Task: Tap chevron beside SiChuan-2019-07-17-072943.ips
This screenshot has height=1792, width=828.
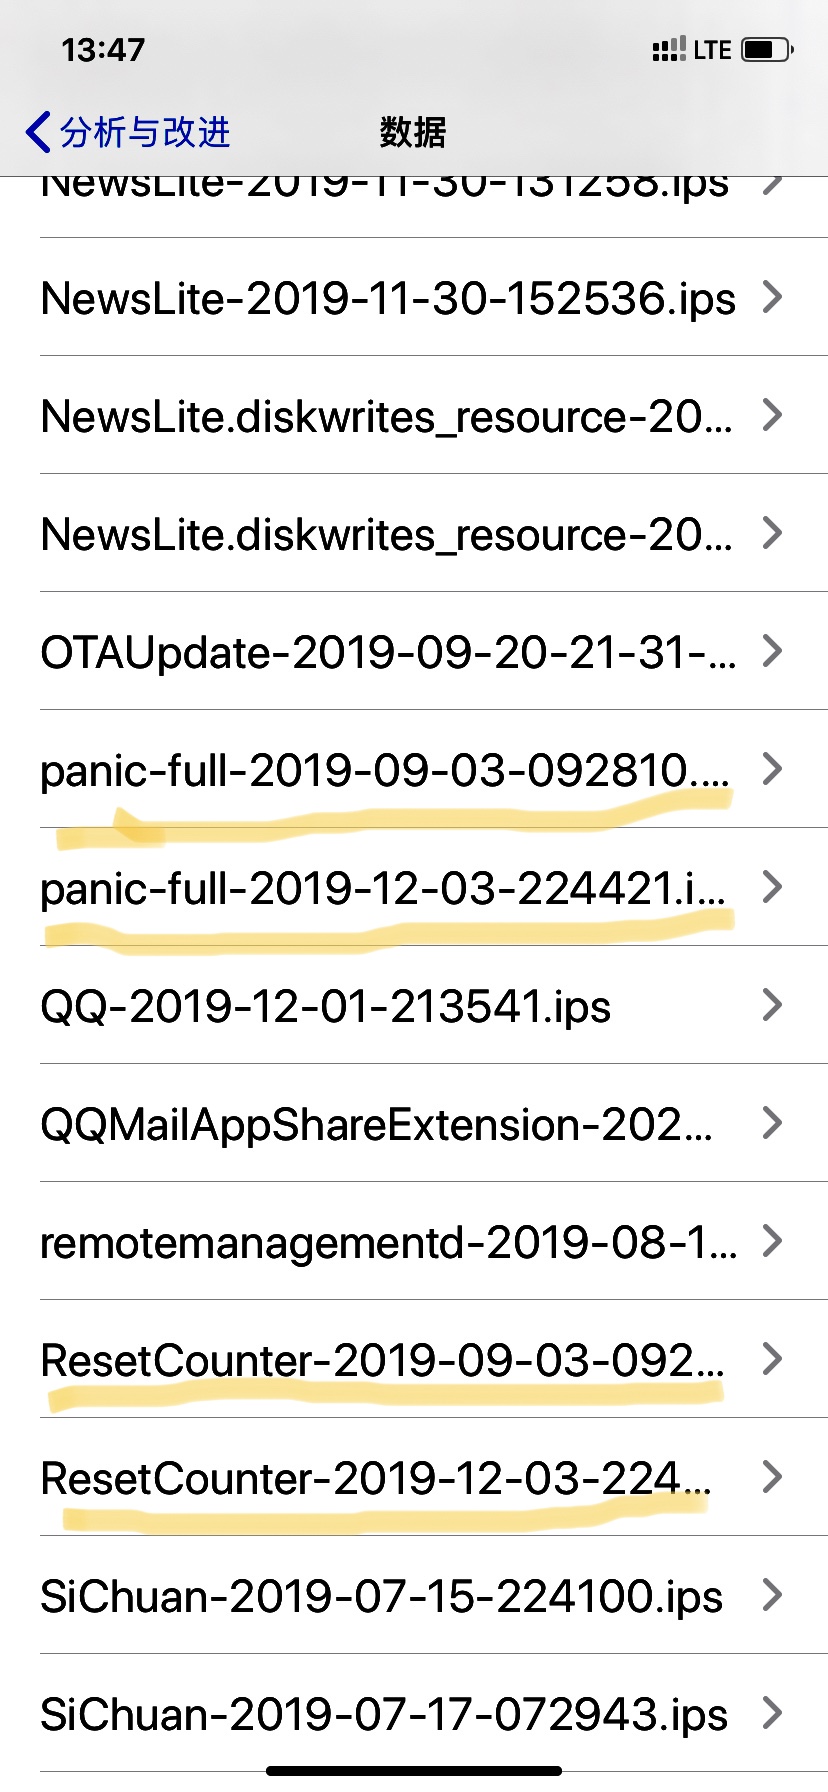Action: click(x=772, y=1713)
